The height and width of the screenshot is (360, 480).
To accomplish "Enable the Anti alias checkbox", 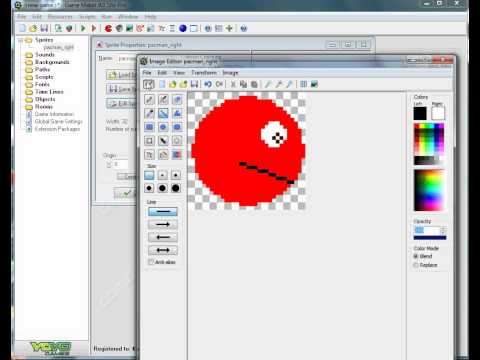I will coord(151,262).
